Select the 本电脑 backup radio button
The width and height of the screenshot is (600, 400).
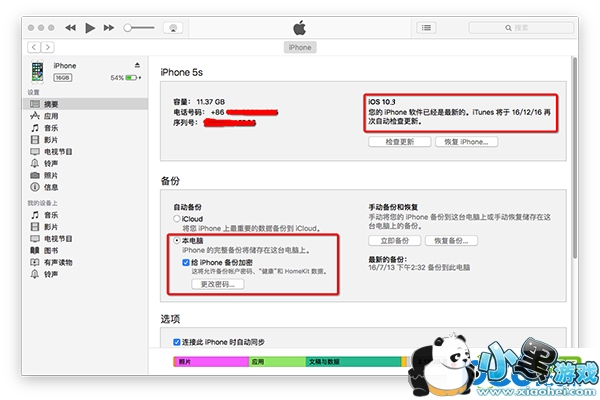177,240
